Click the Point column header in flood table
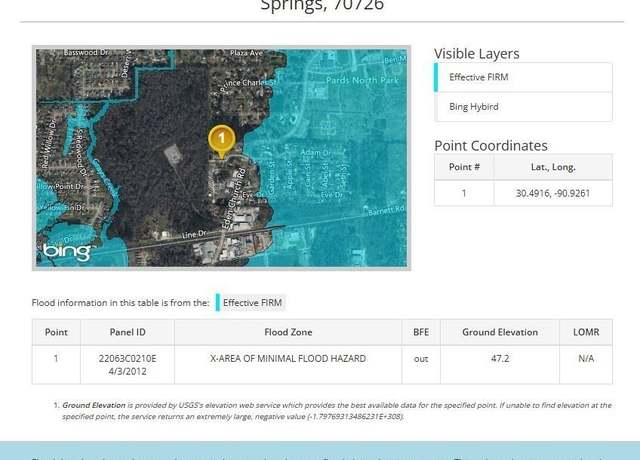This screenshot has height=460, width=640. pos(56,332)
